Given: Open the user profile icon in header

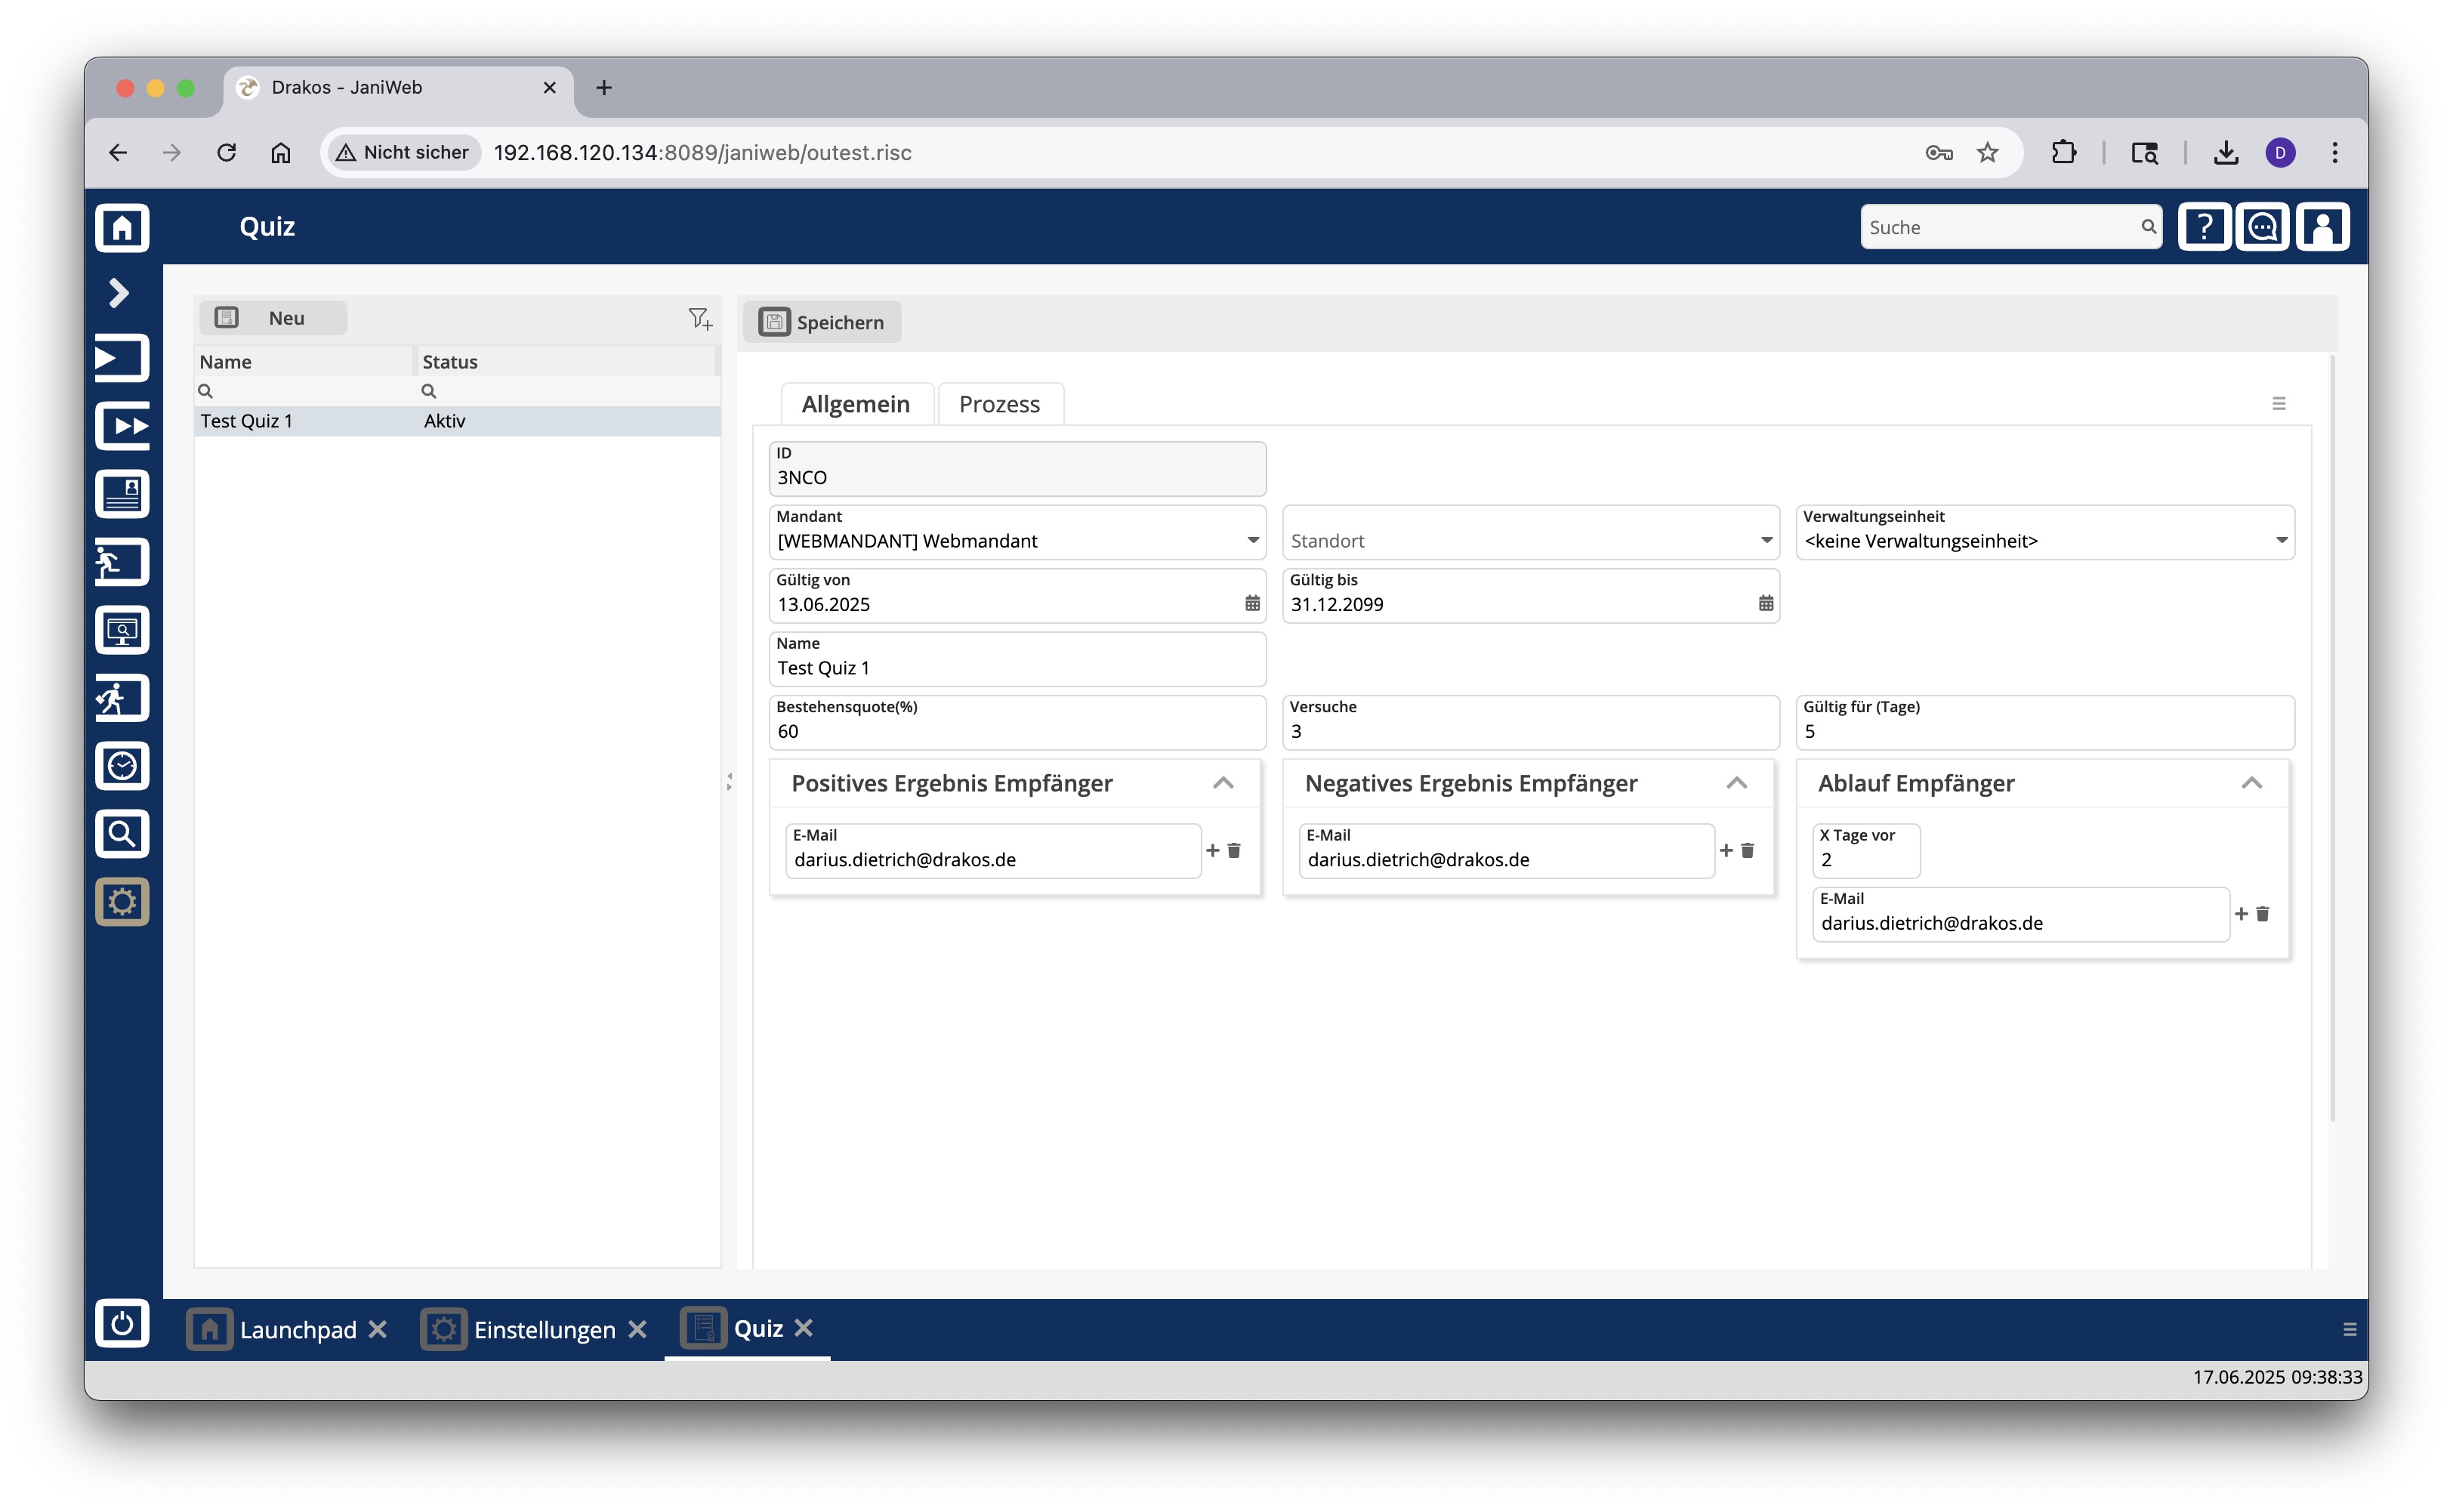Looking at the screenshot, I should tap(2323, 228).
